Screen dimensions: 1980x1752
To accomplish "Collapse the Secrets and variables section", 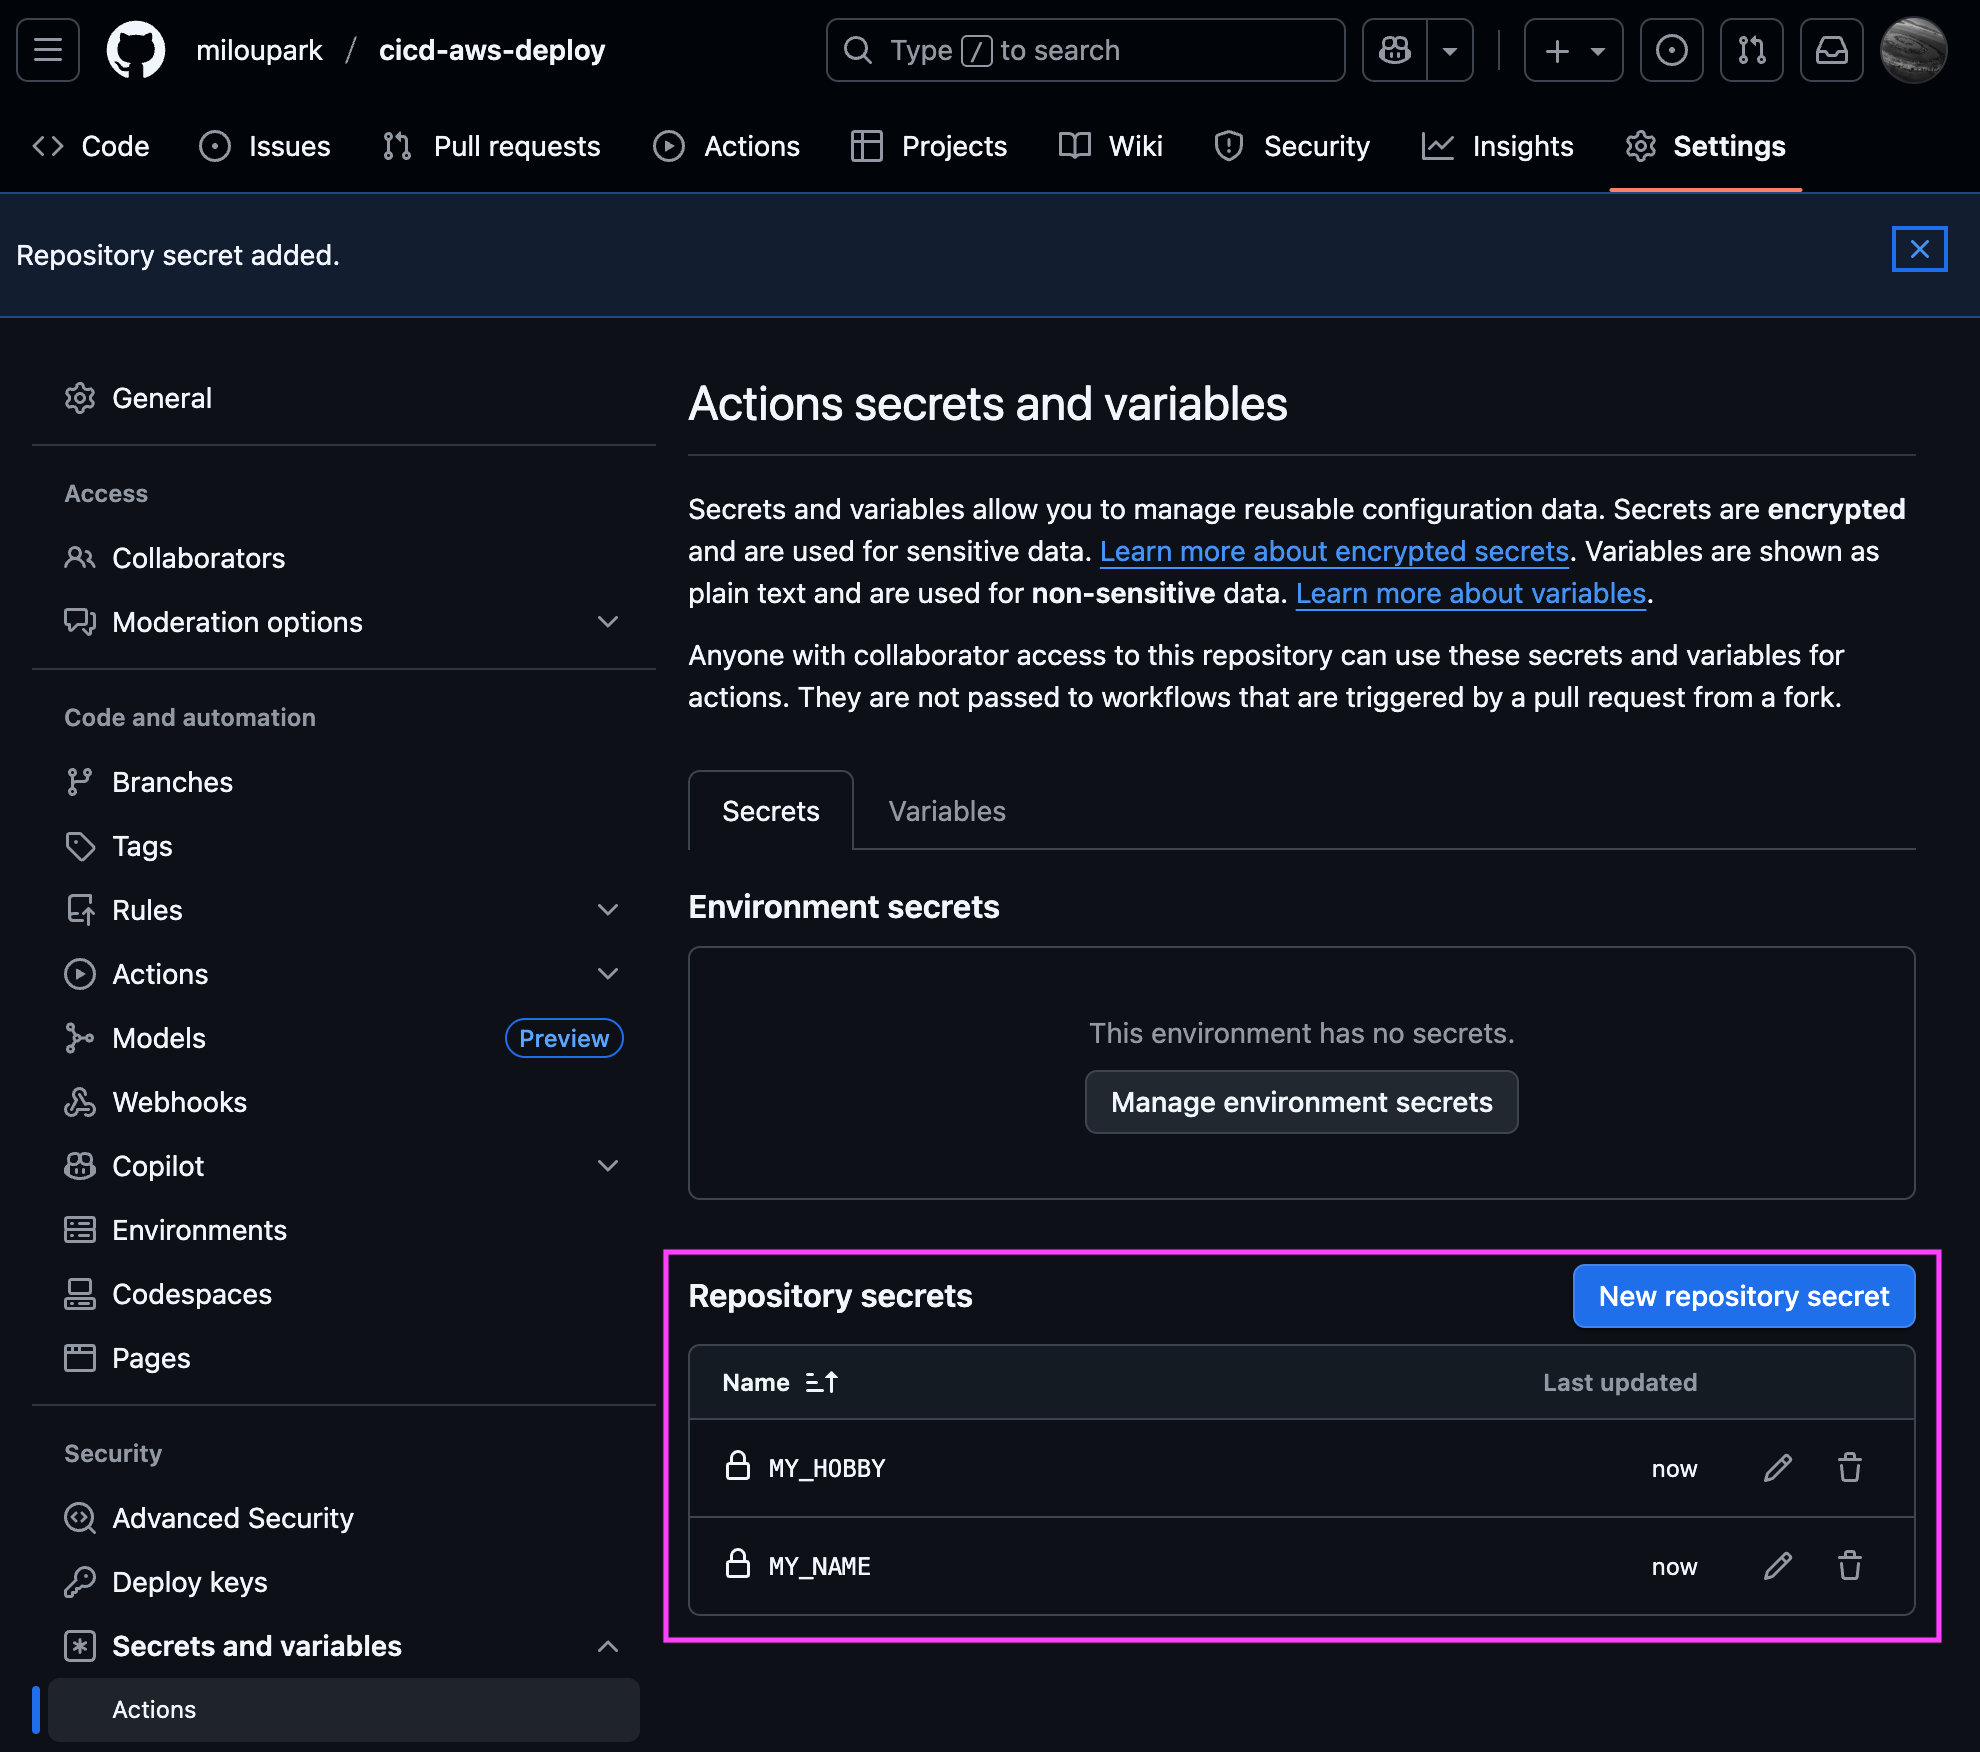I will (607, 1646).
